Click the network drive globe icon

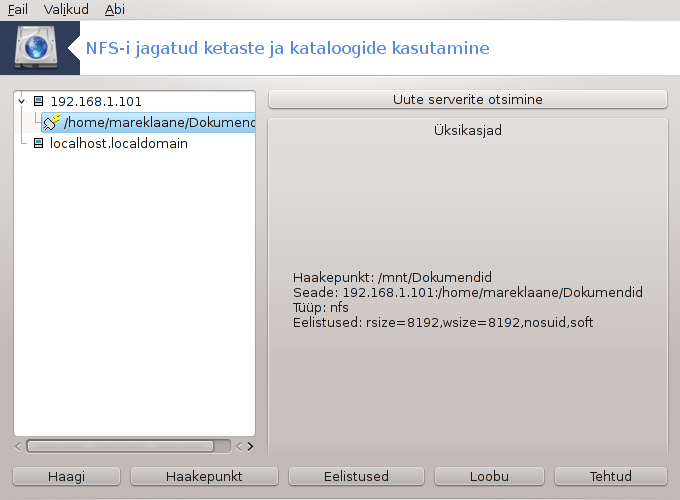click(36, 47)
